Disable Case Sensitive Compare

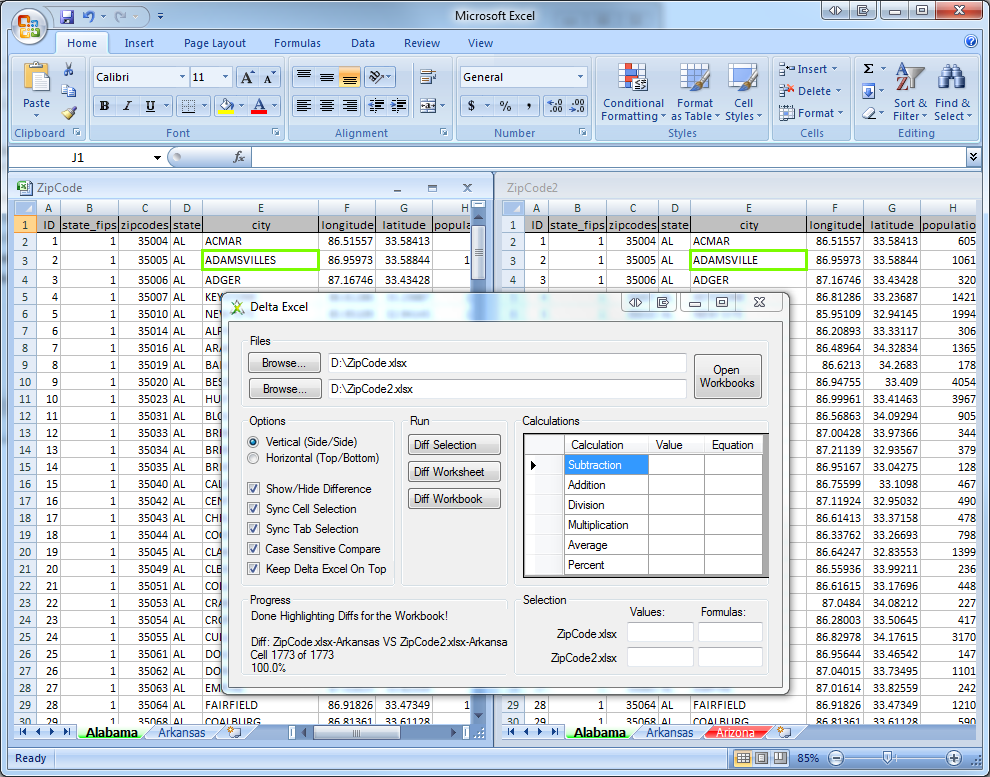click(253, 549)
